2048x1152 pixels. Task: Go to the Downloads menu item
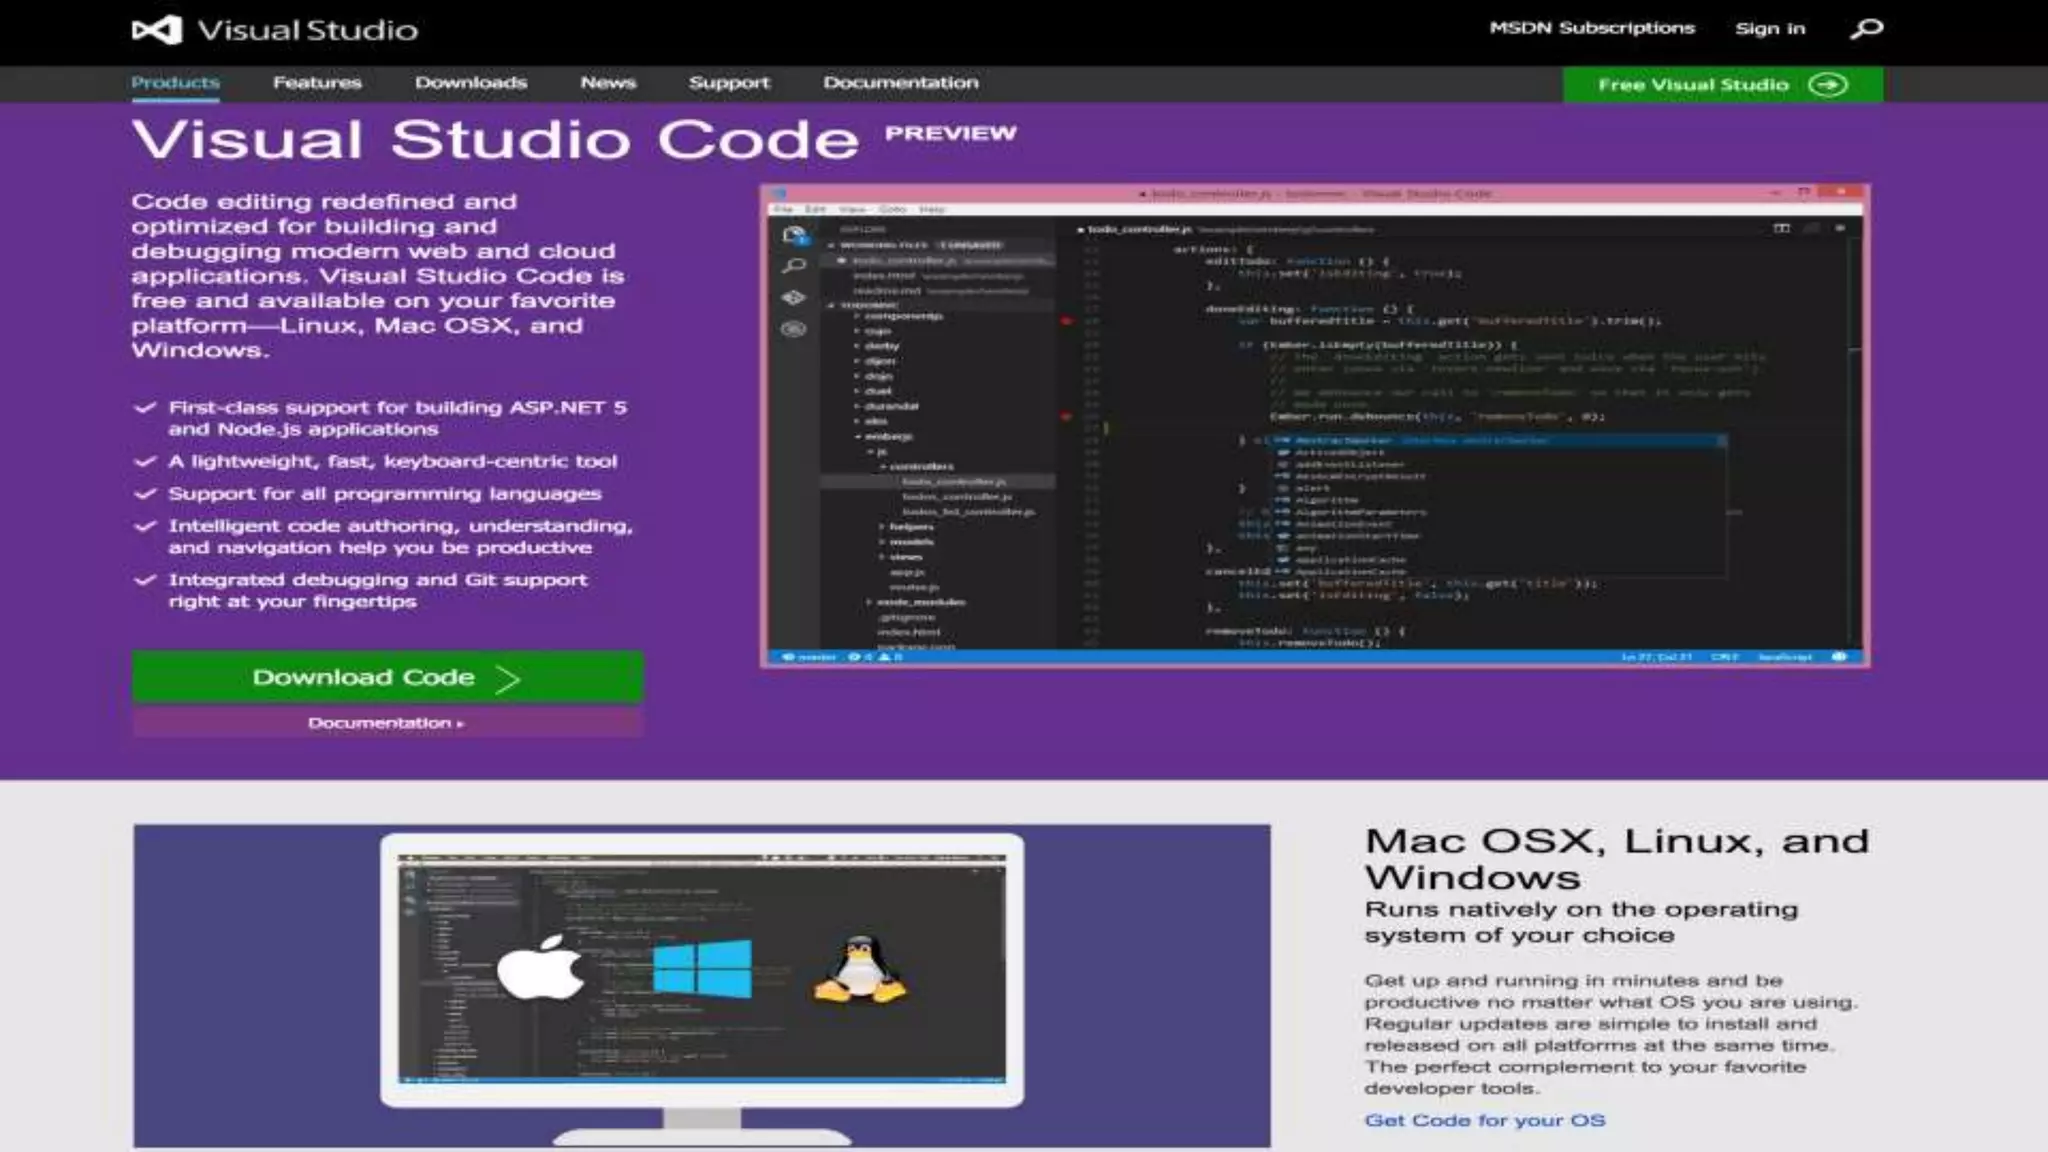(471, 83)
